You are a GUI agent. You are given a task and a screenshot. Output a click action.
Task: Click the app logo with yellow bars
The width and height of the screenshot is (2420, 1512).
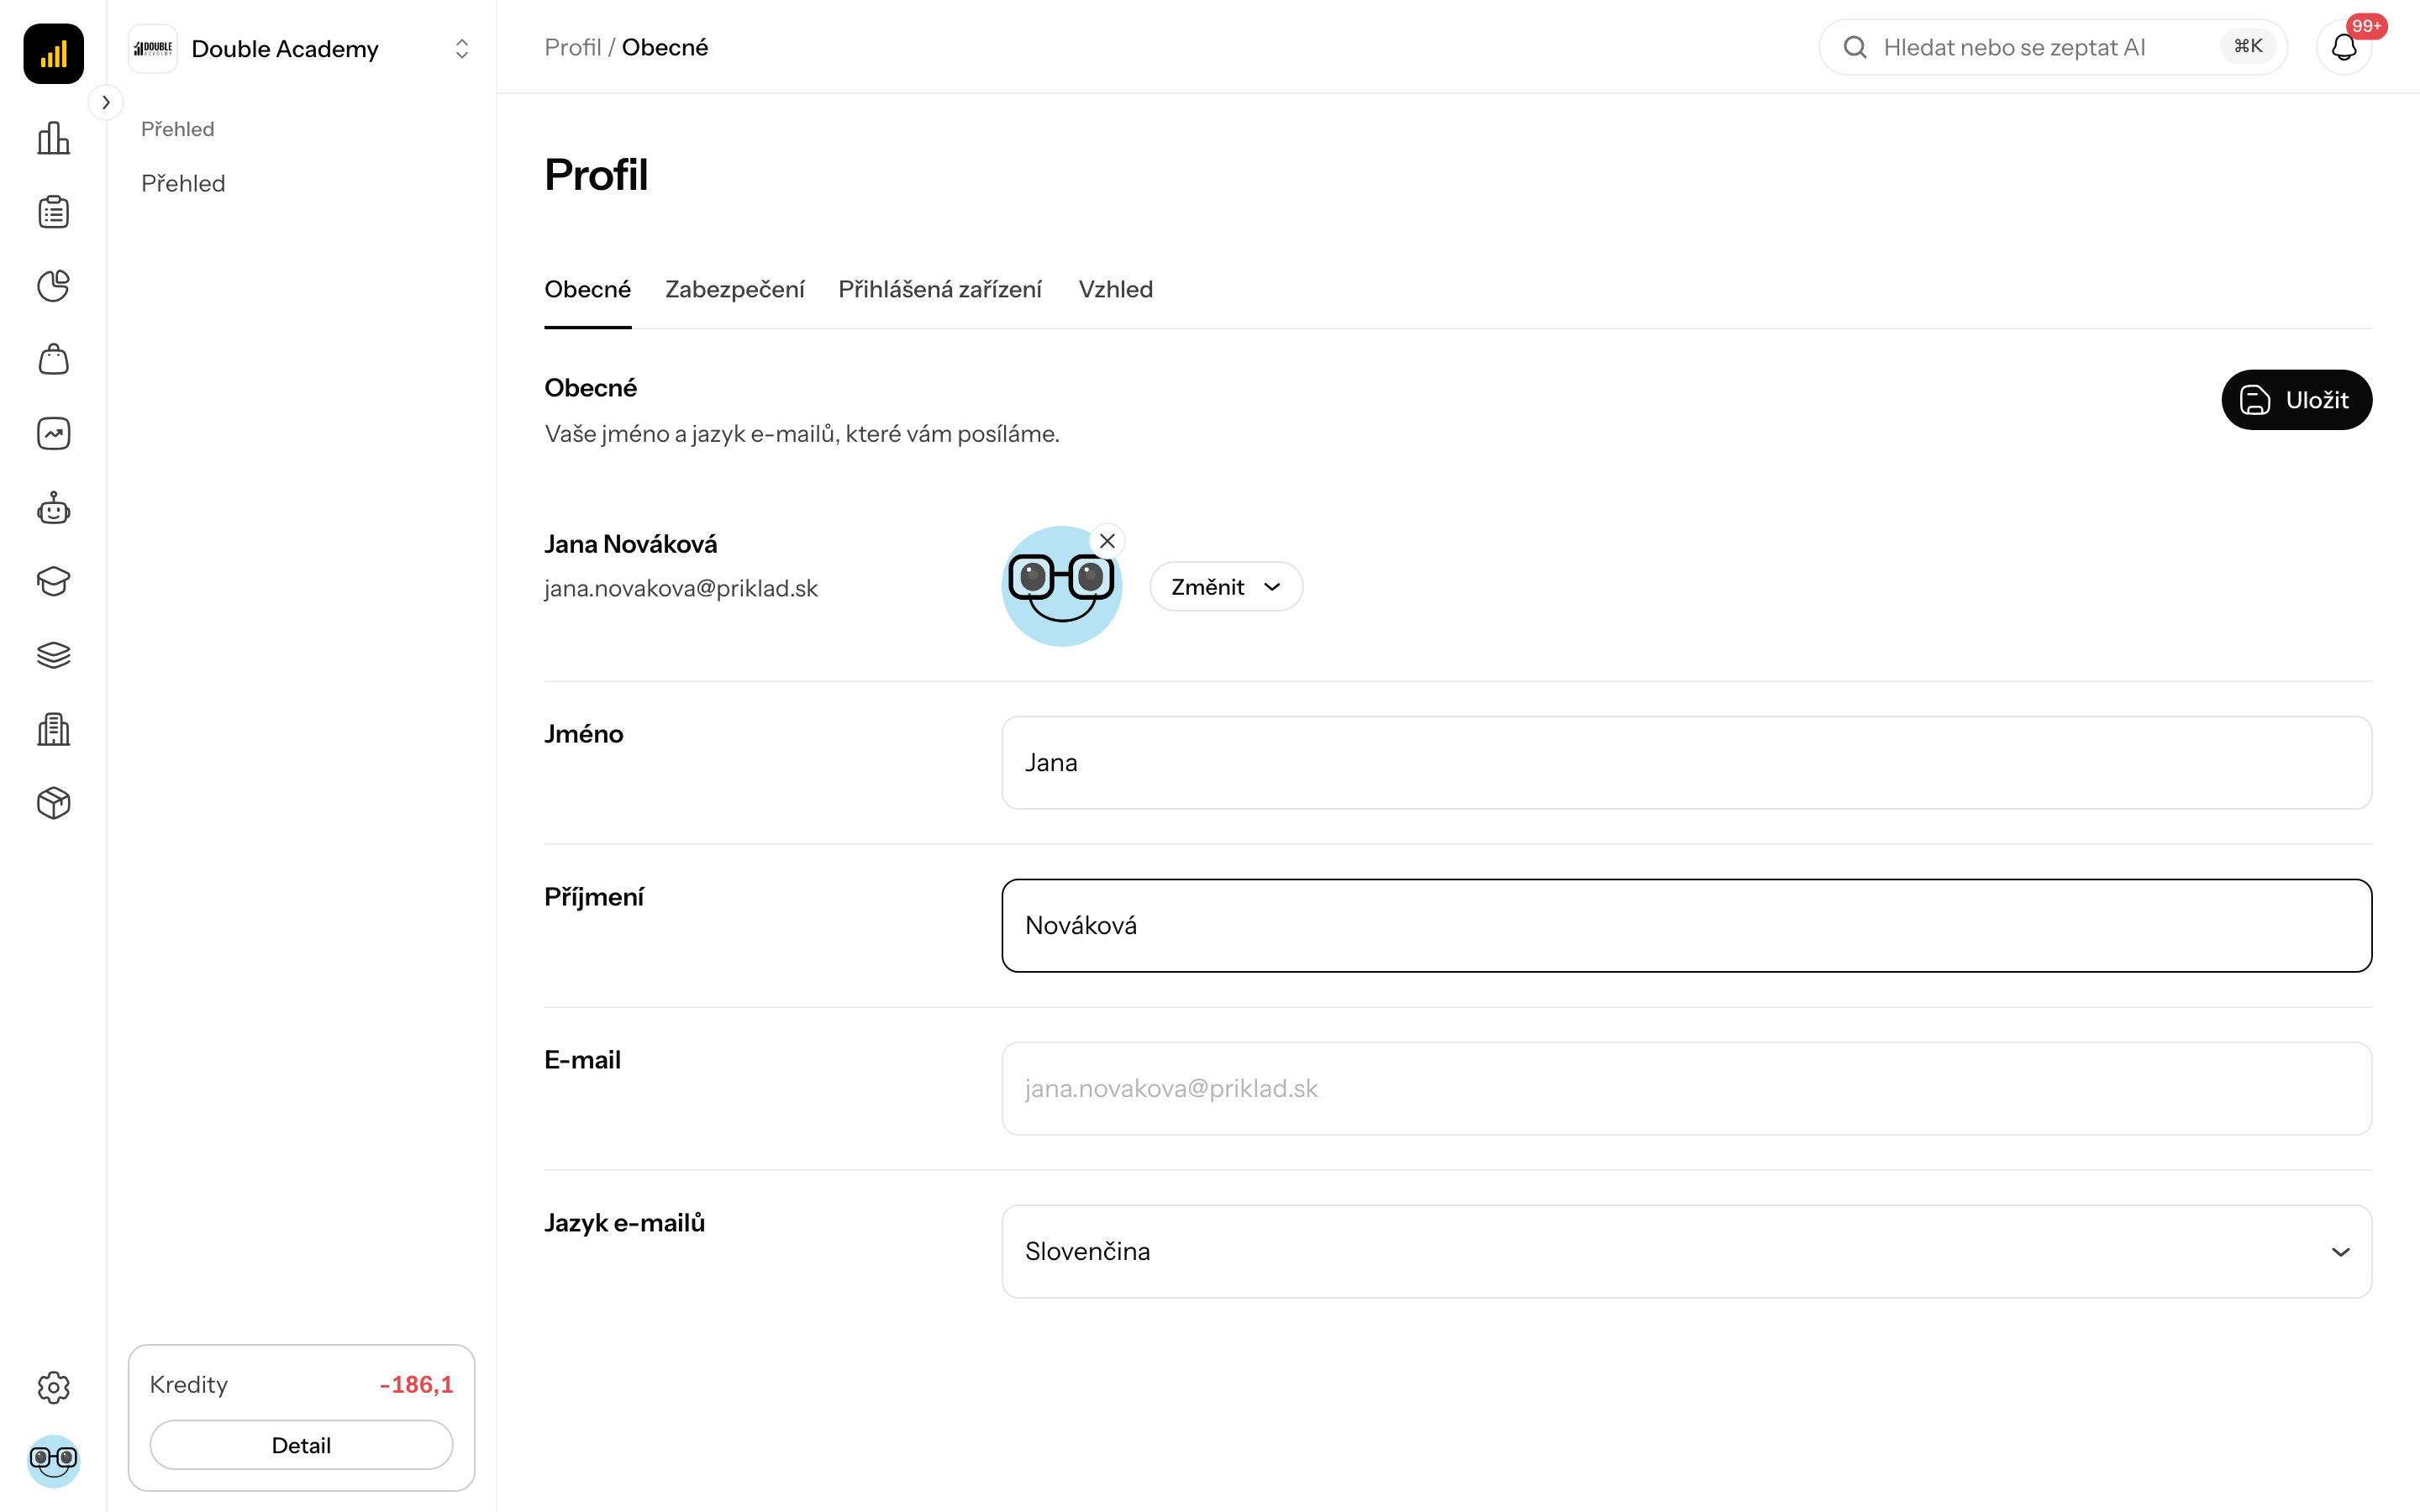coord(53,53)
